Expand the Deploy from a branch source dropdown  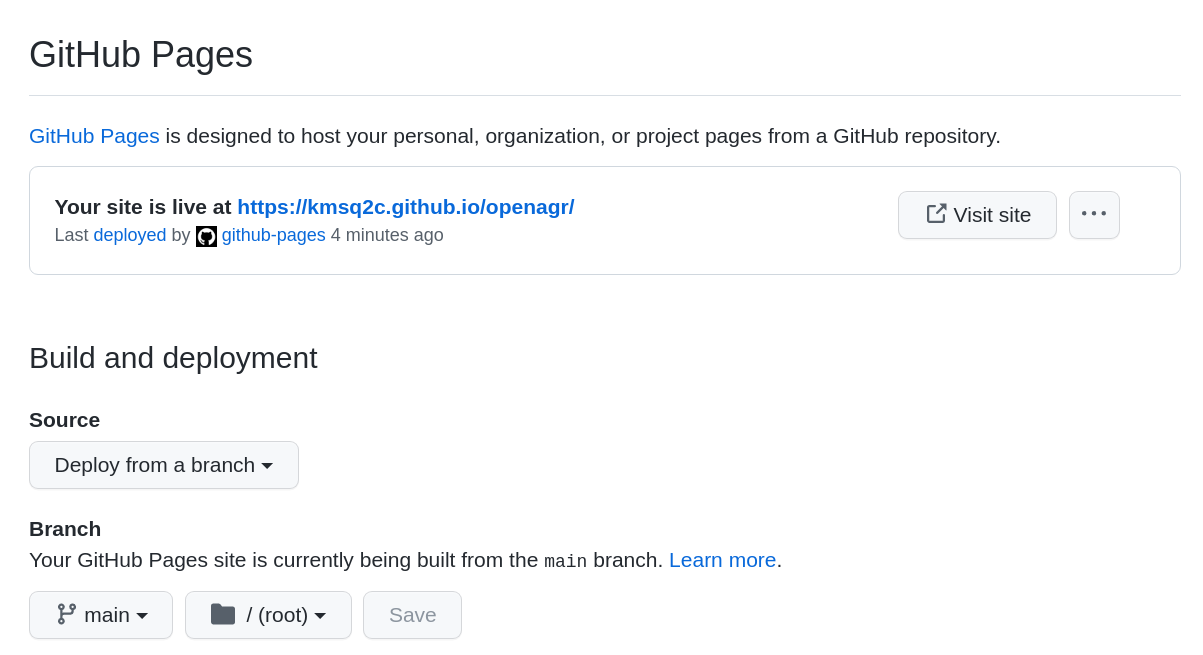[x=163, y=465]
